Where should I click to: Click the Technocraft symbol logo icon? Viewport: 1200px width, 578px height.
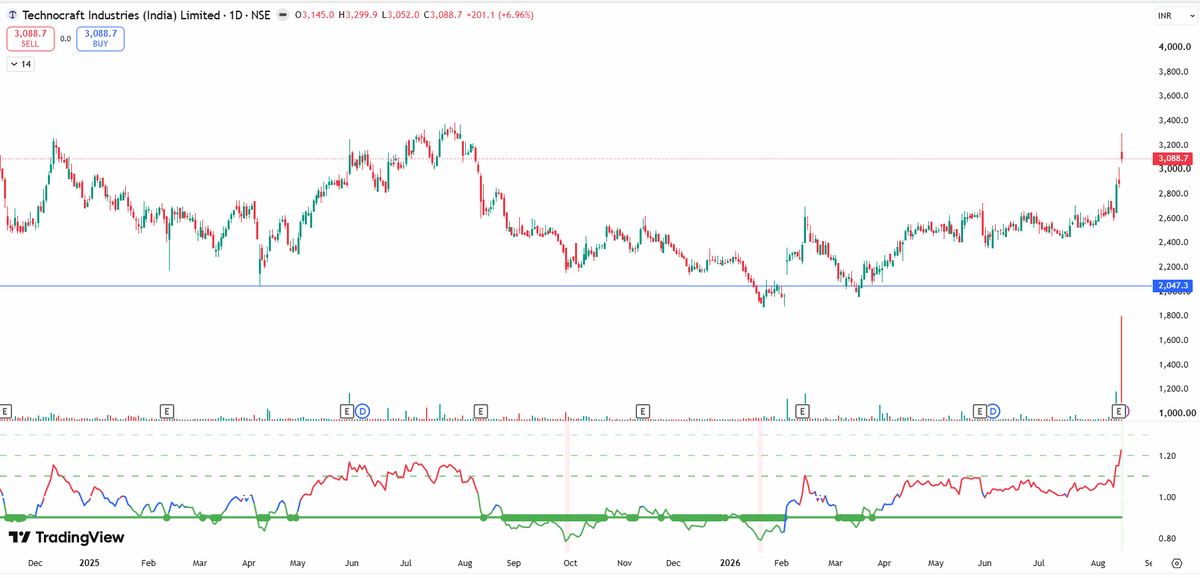coord(12,15)
